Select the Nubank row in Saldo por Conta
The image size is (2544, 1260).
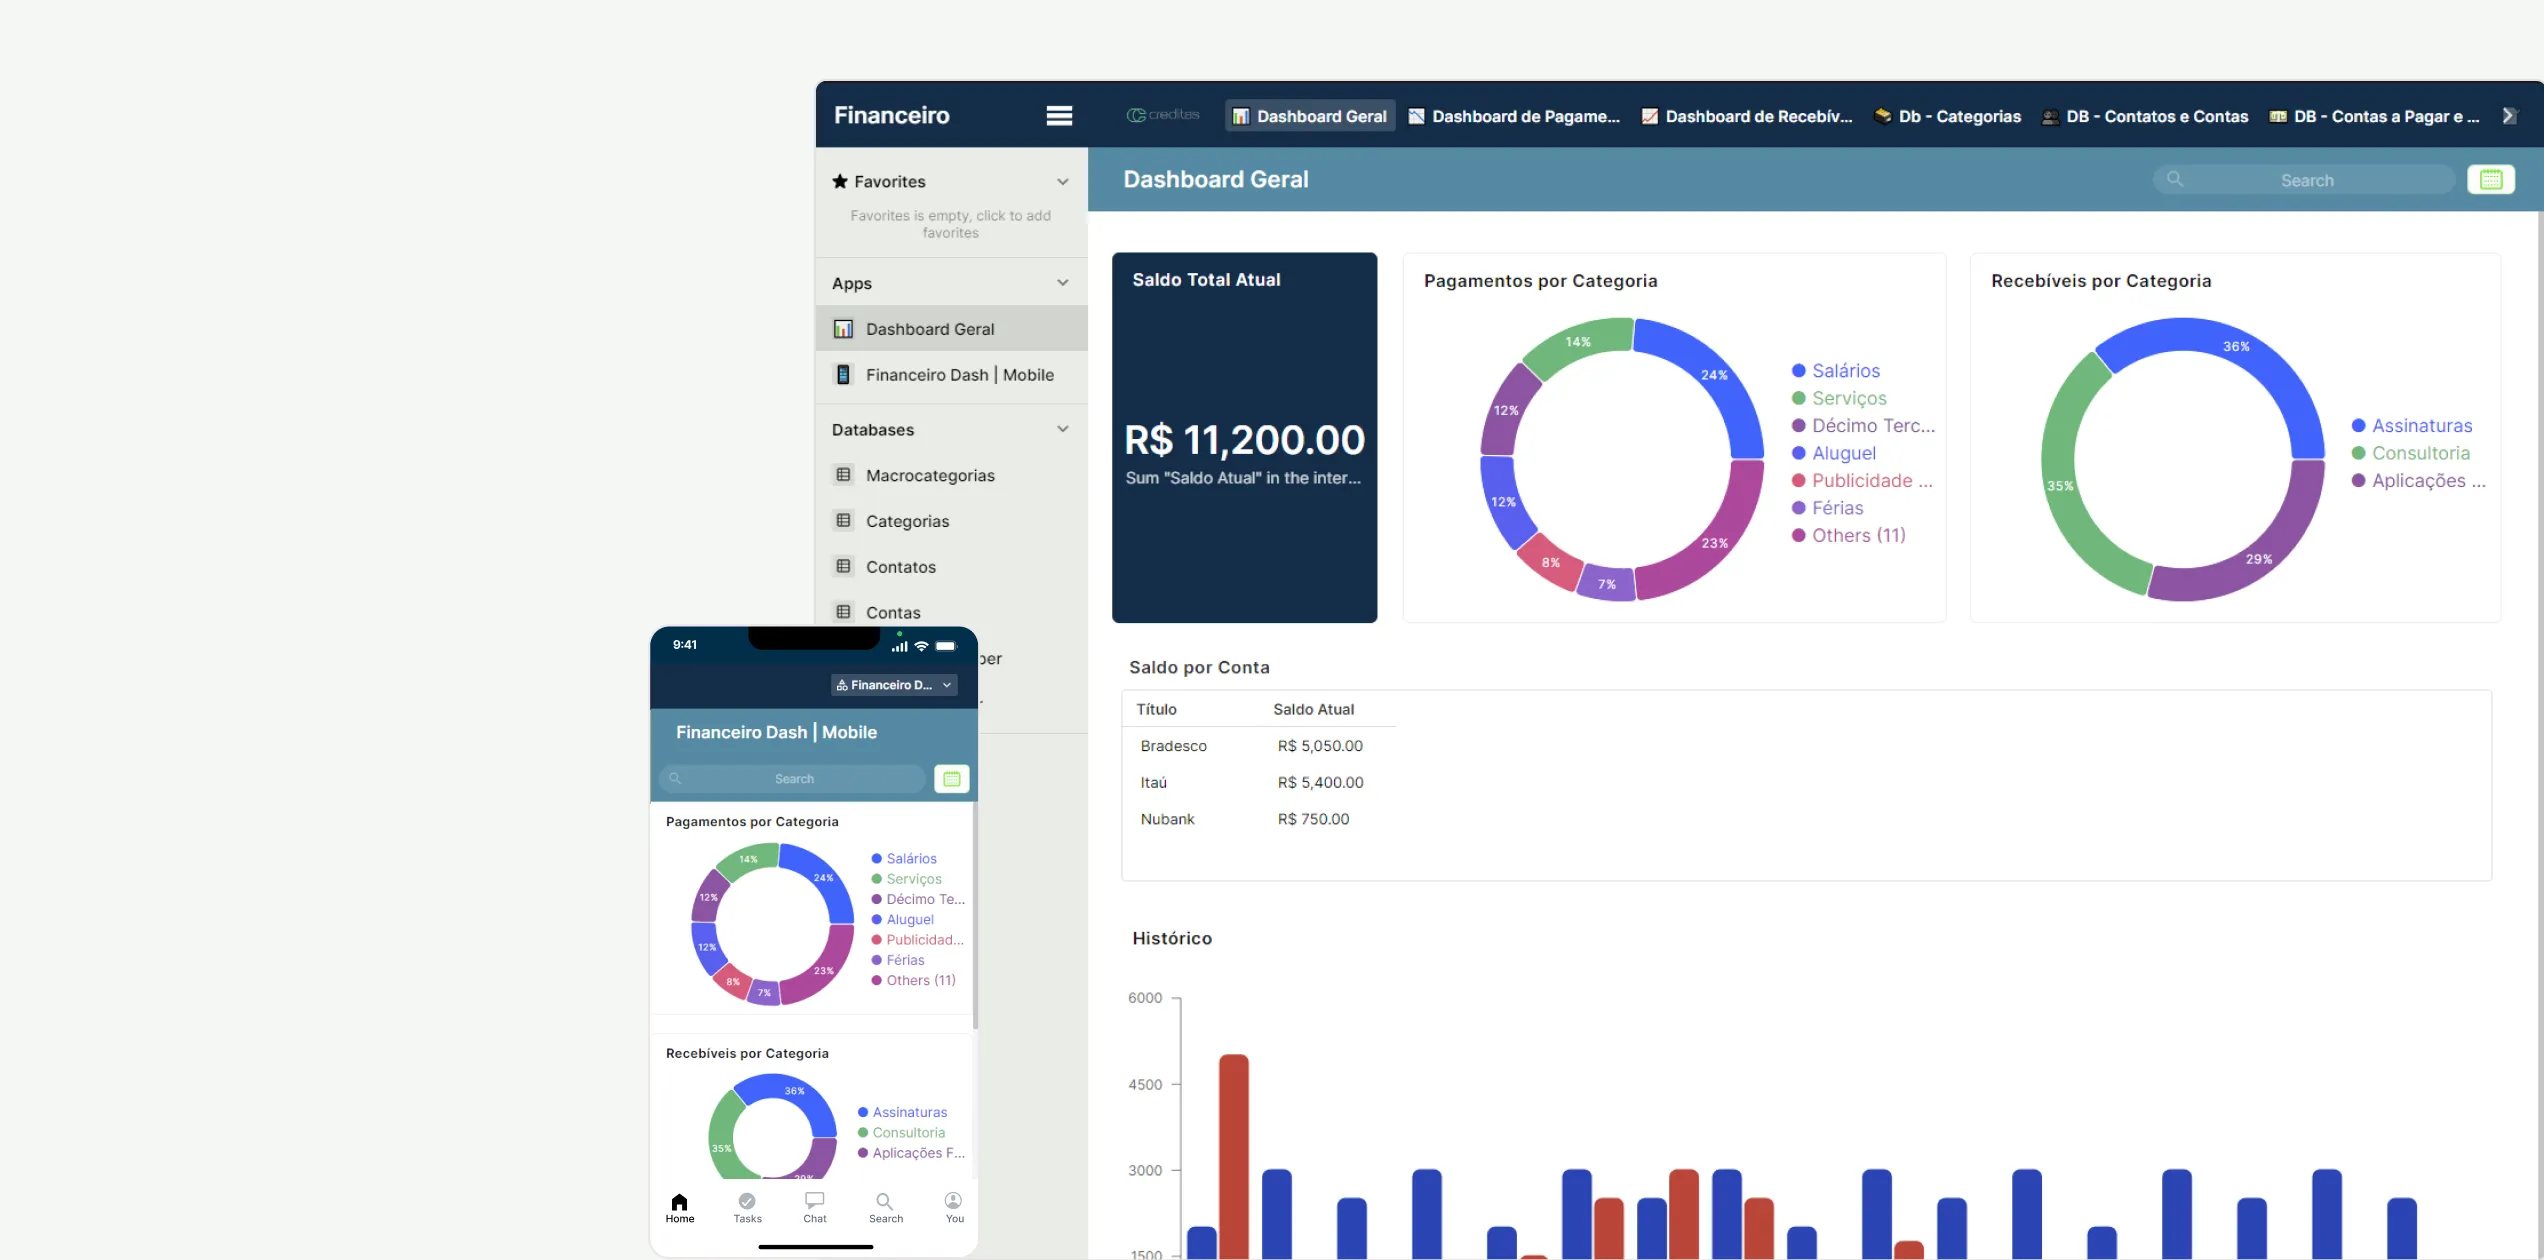coord(1259,819)
